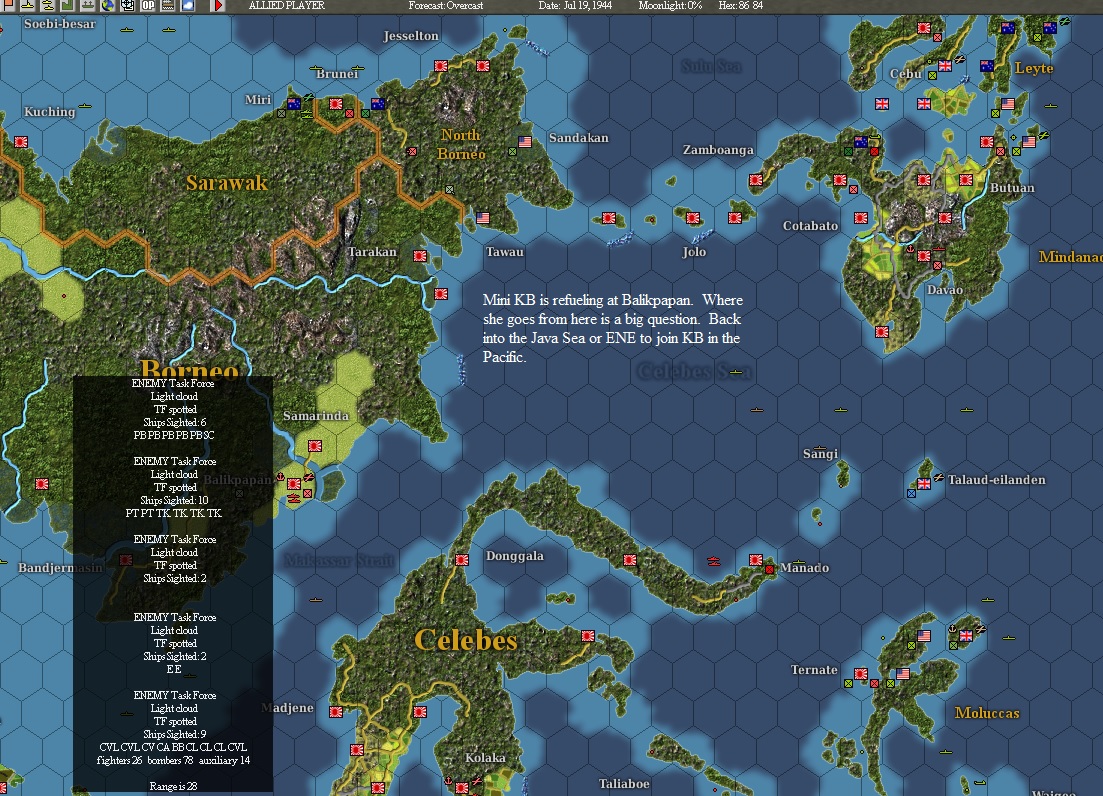Click the crosshair target toolbar icon
Viewport: 1103px width, 796px height.
pos(127,5)
